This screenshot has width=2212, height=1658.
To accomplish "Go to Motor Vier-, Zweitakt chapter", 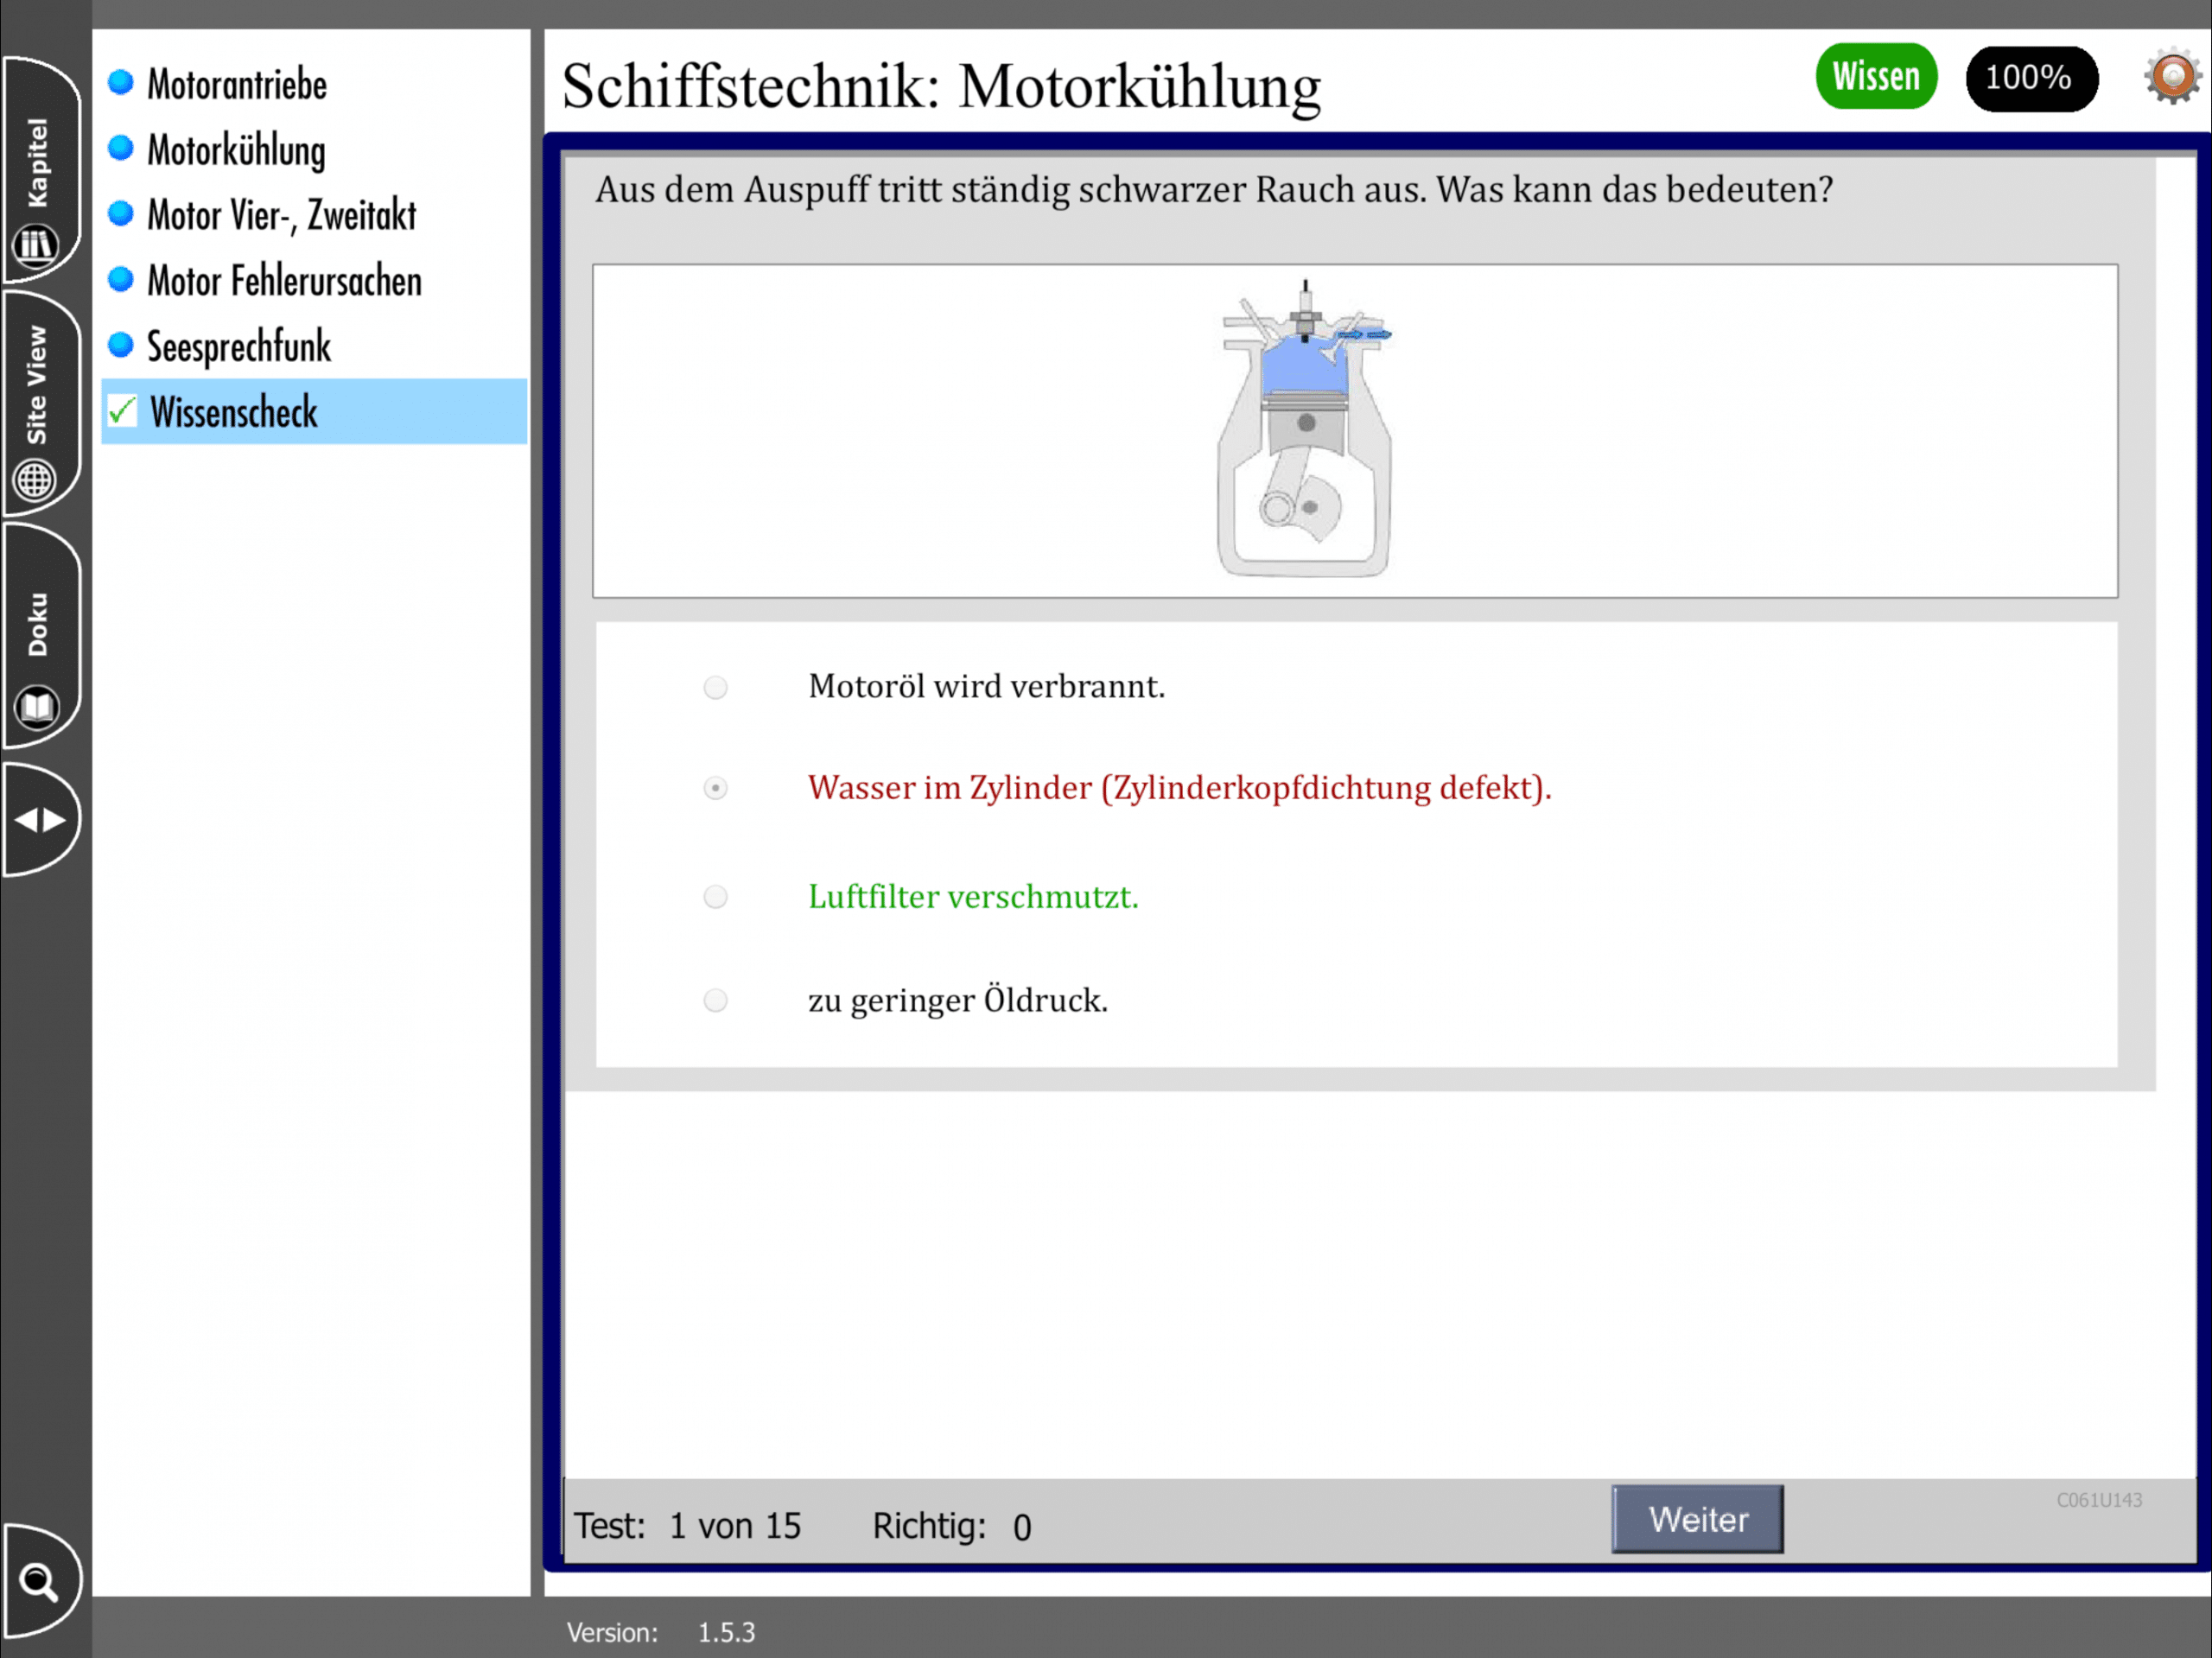I will coord(281,215).
